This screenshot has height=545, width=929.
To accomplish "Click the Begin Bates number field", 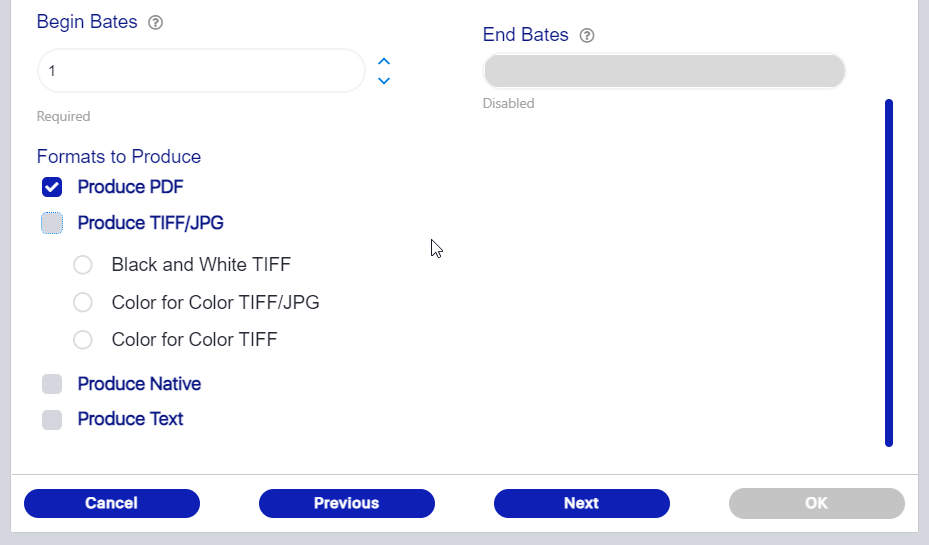I will click(201, 71).
